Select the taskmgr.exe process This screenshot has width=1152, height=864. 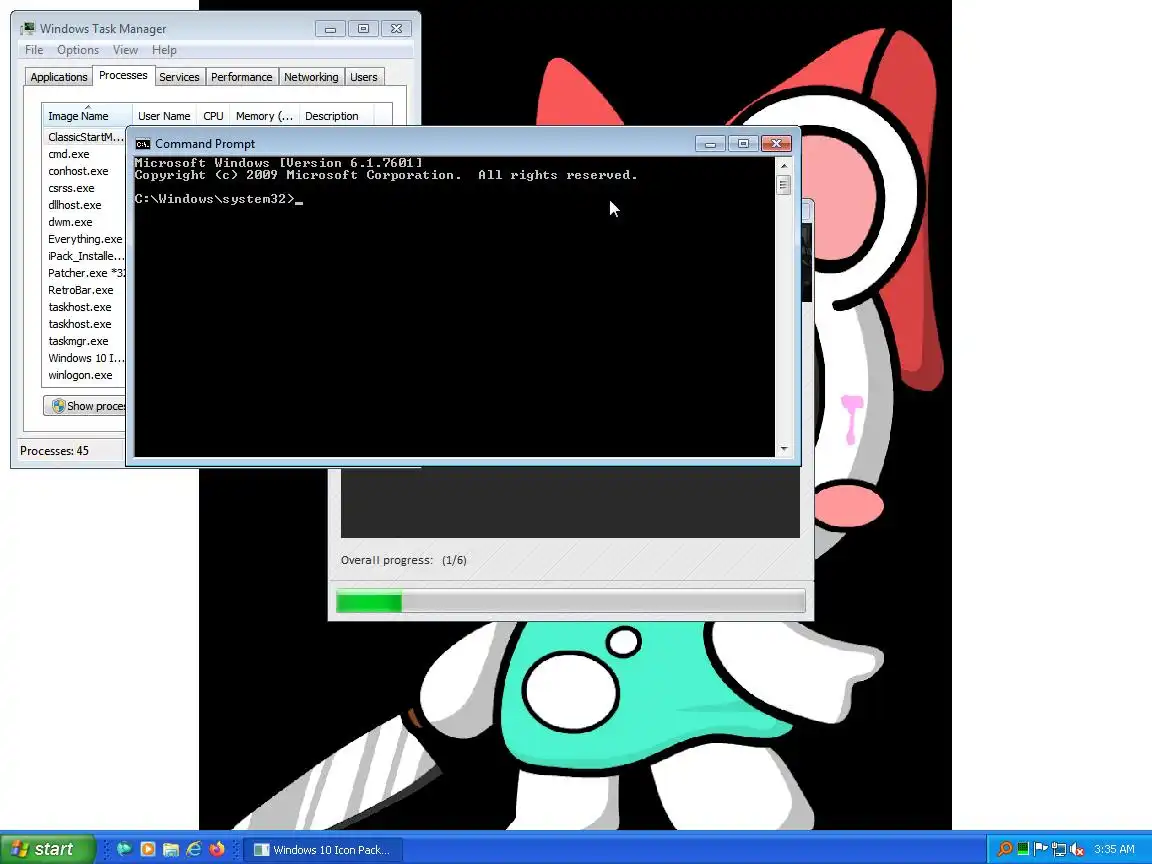click(84, 341)
